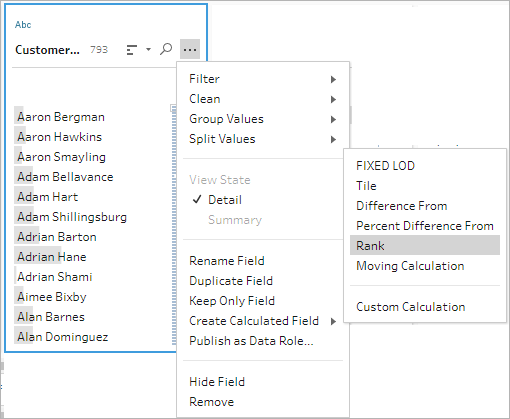Click the sort icon in Customer field header

pyautogui.click(x=132, y=50)
